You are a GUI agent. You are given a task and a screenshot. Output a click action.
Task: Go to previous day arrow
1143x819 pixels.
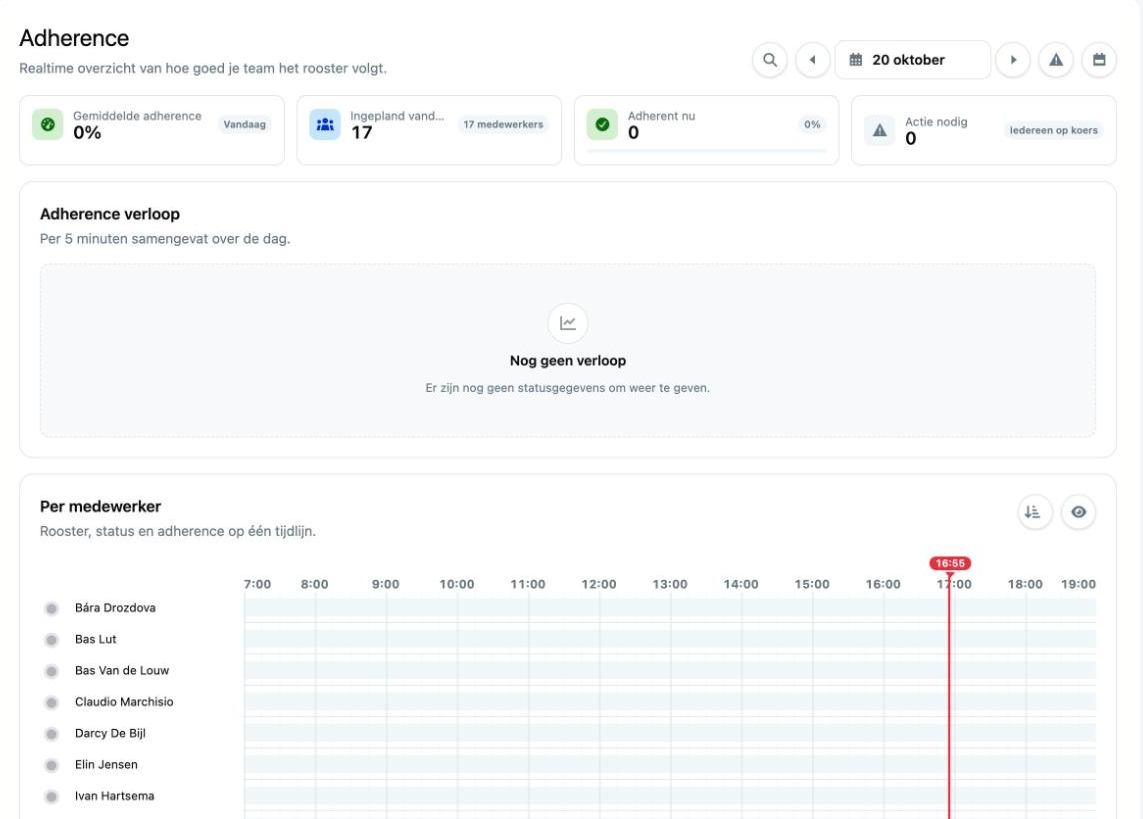(812, 60)
